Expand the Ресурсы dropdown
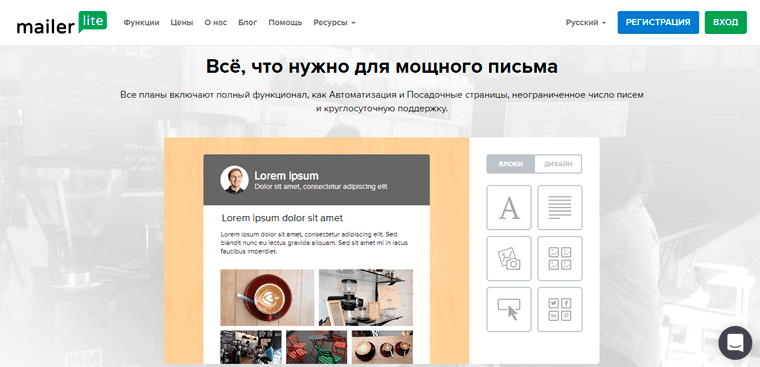The width and height of the screenshot is (760, 367). tap(334, 22)
